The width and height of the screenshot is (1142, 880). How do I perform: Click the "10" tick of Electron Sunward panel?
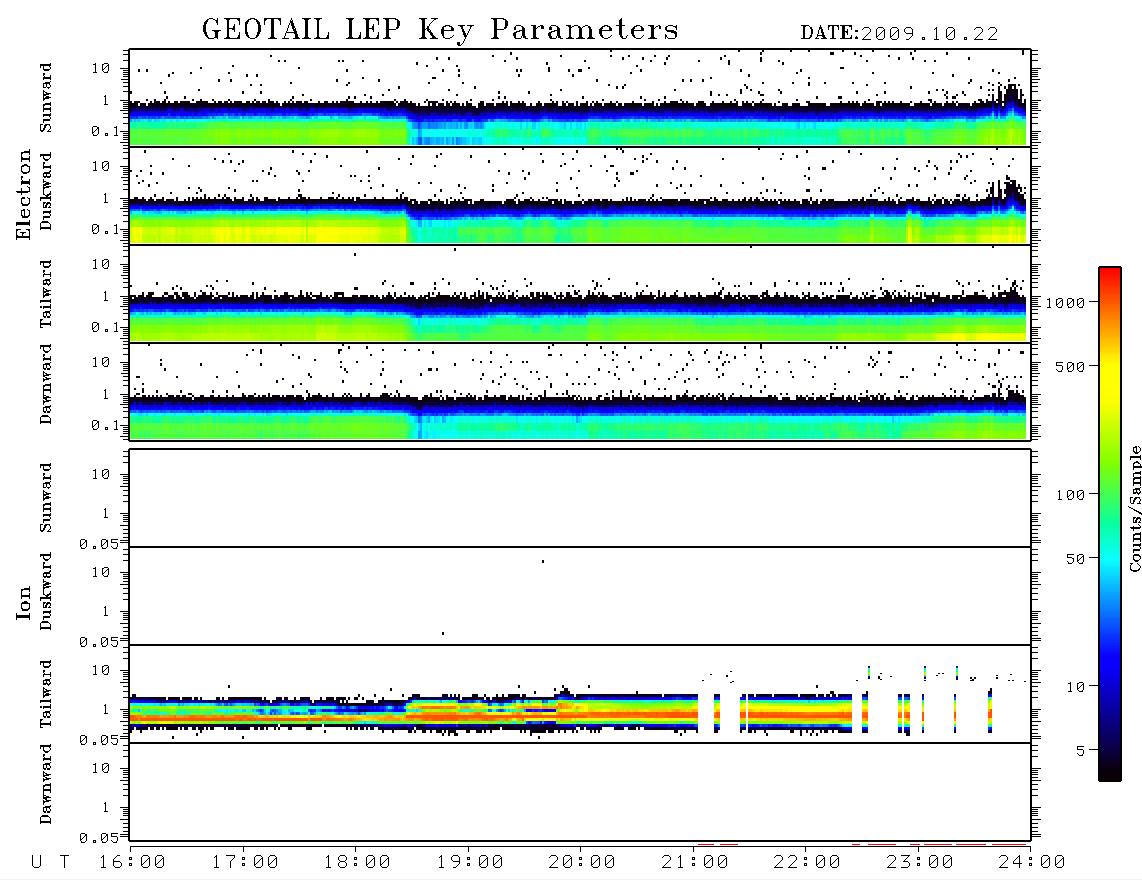click(x=101, y=68)
